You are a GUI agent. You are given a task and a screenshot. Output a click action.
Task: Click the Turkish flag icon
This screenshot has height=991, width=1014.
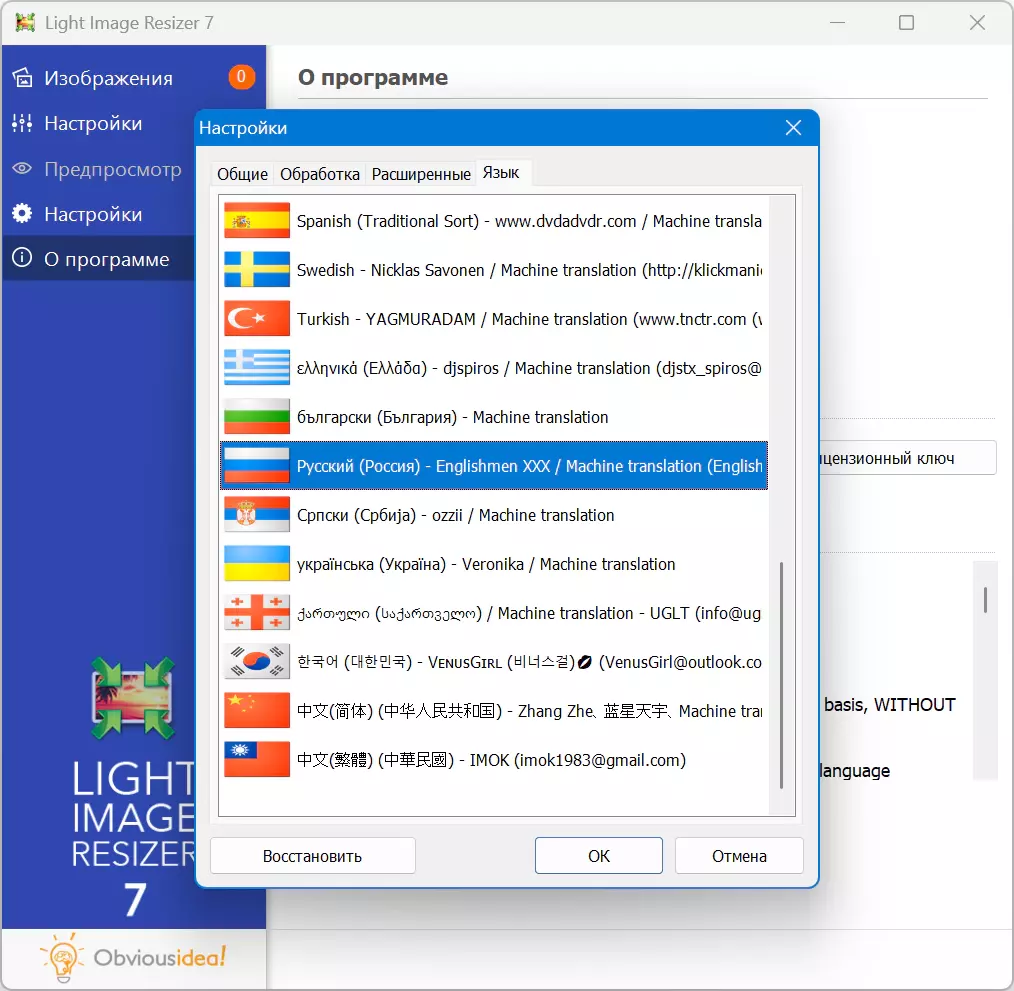click(257, 319)
